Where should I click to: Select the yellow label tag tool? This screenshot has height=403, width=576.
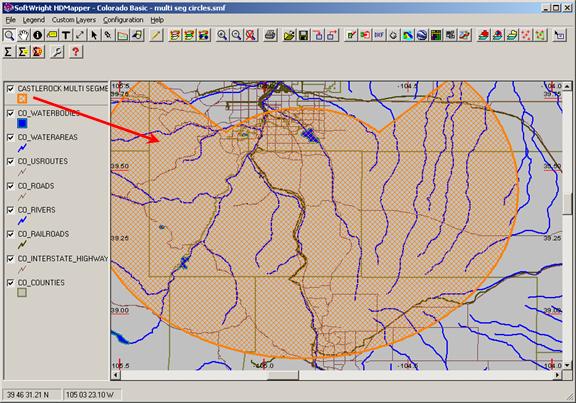[52, 35]
